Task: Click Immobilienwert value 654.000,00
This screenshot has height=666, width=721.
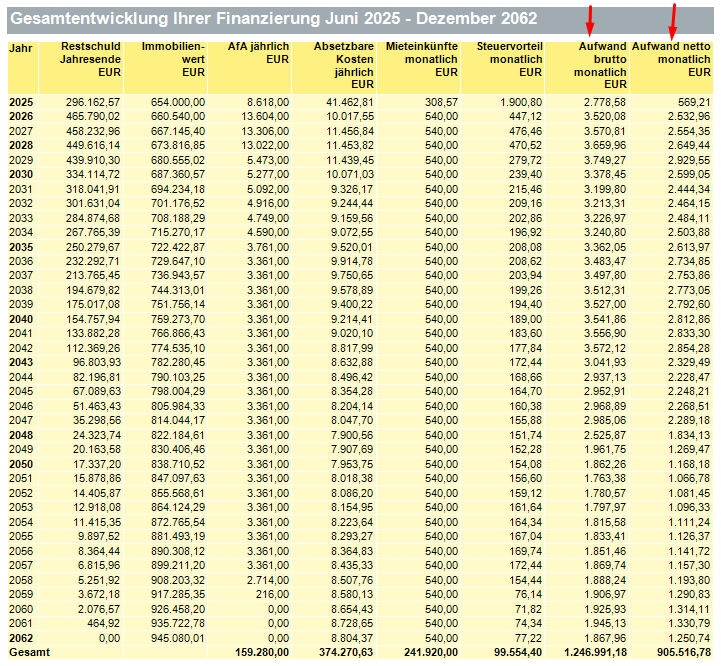Action: pos(178,102)
